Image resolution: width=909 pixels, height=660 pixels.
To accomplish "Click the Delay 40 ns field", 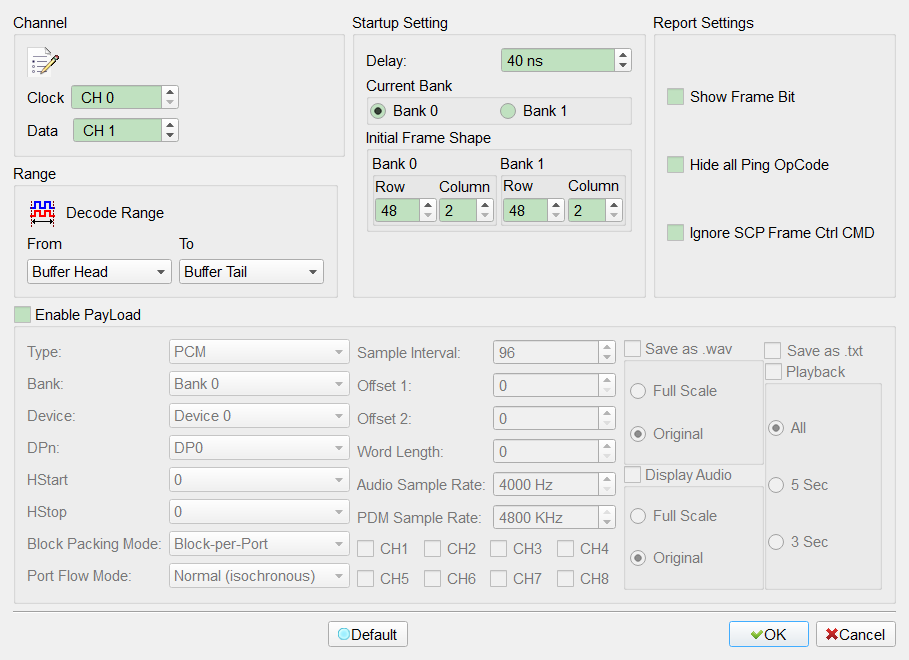I will 558,60.
